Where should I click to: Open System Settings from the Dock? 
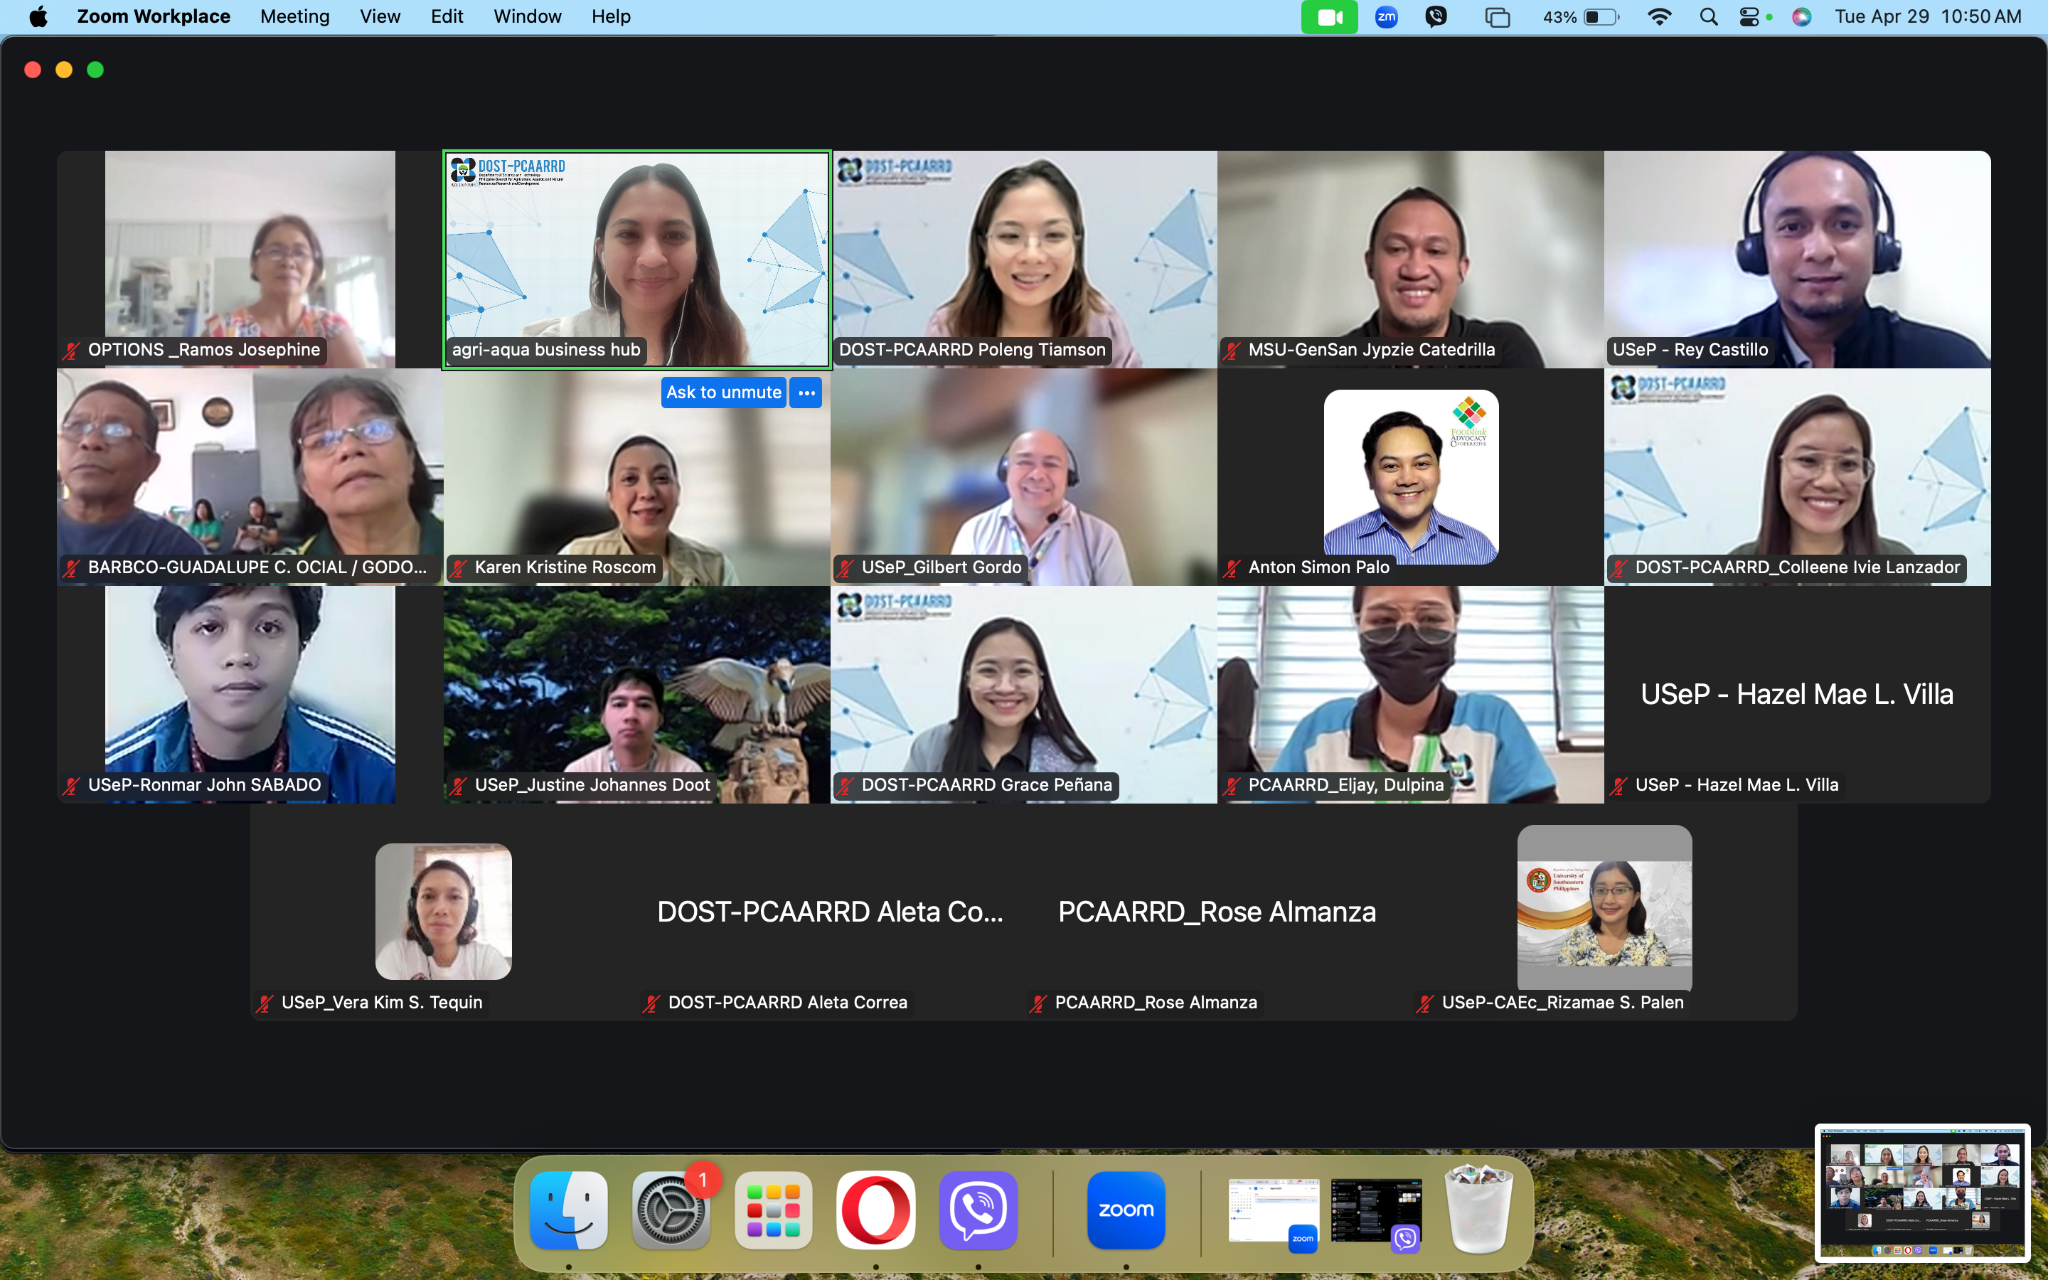tap(671, 1210)
